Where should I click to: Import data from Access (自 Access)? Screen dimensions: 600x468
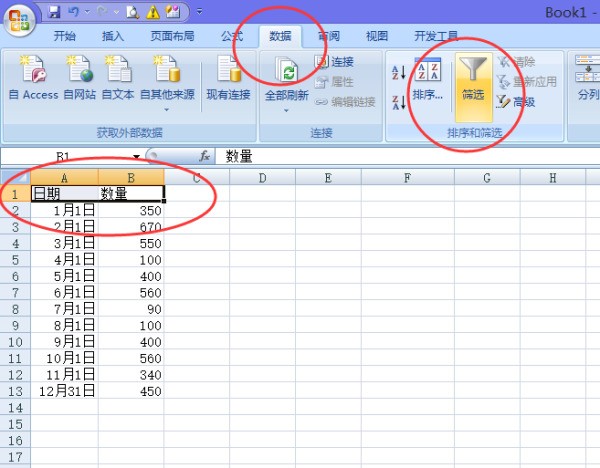[34, 78]
